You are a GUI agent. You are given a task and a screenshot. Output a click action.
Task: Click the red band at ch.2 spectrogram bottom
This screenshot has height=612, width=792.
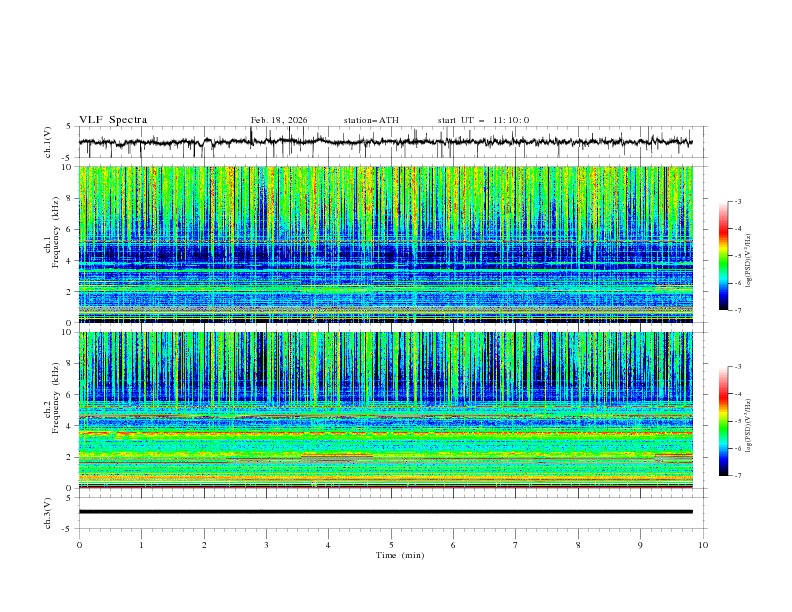[385, 487]
